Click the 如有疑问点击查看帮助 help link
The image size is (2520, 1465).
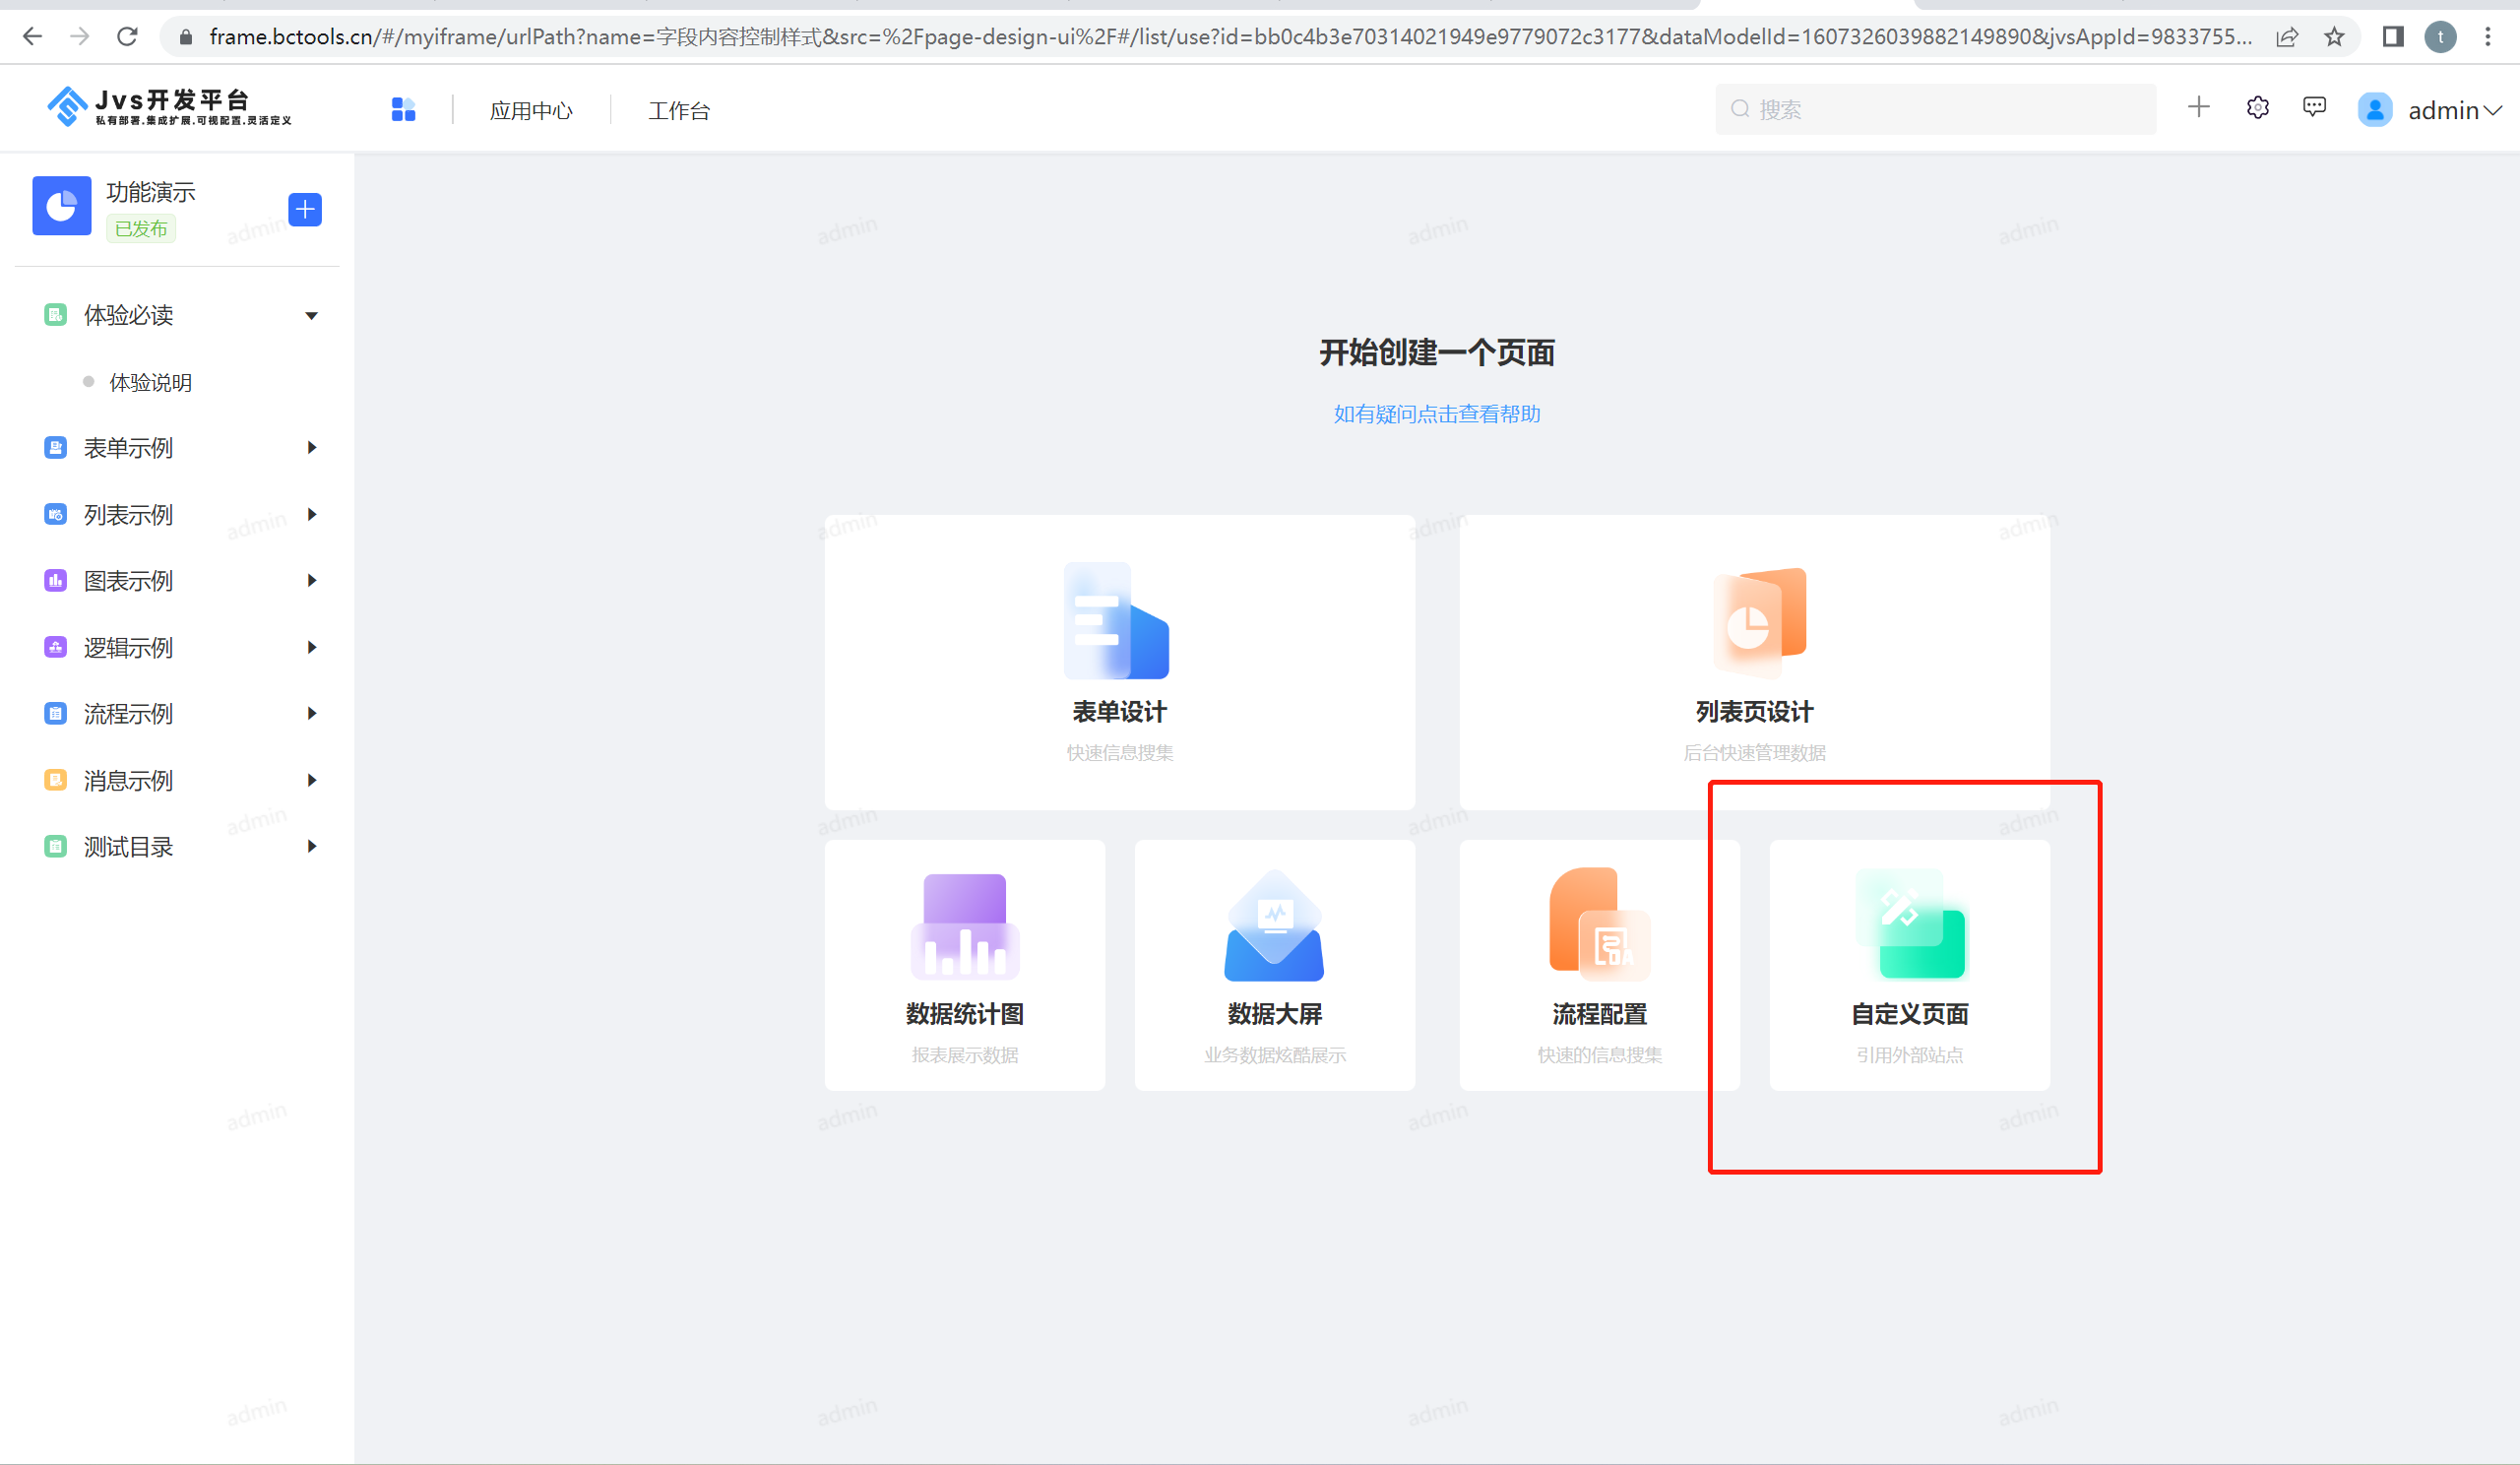(x=1436, y=414)
